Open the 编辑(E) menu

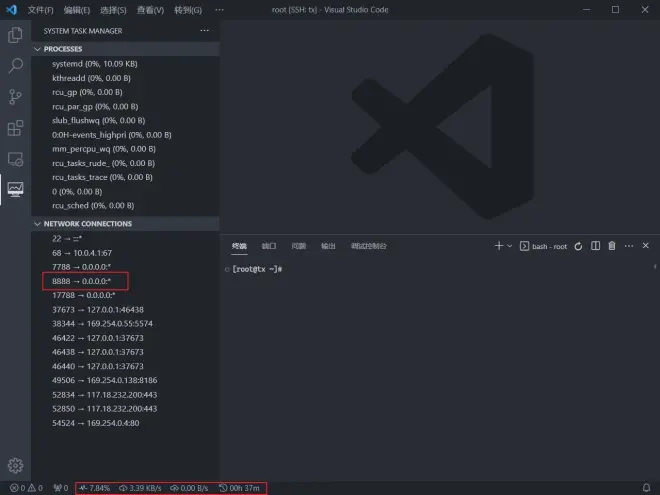pyautogui.click(x=77, y=10)
